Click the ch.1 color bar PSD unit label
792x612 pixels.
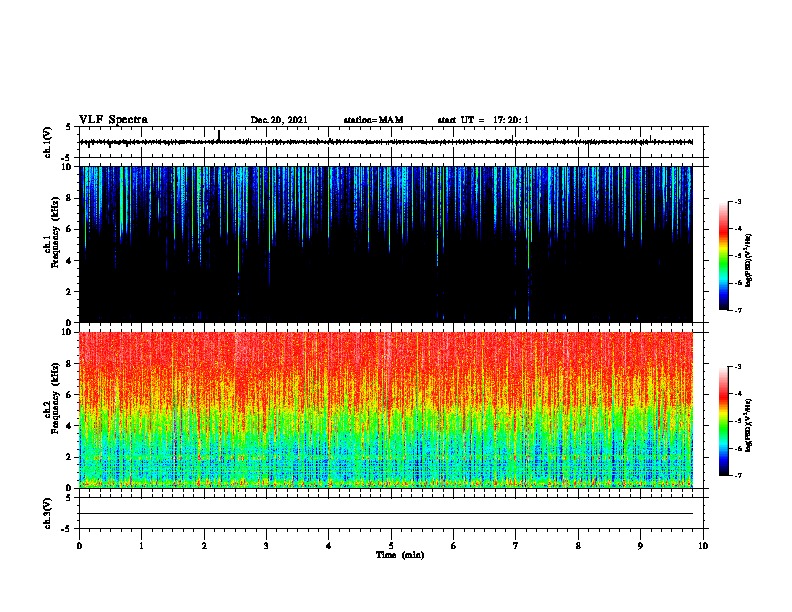coord(749,260)
